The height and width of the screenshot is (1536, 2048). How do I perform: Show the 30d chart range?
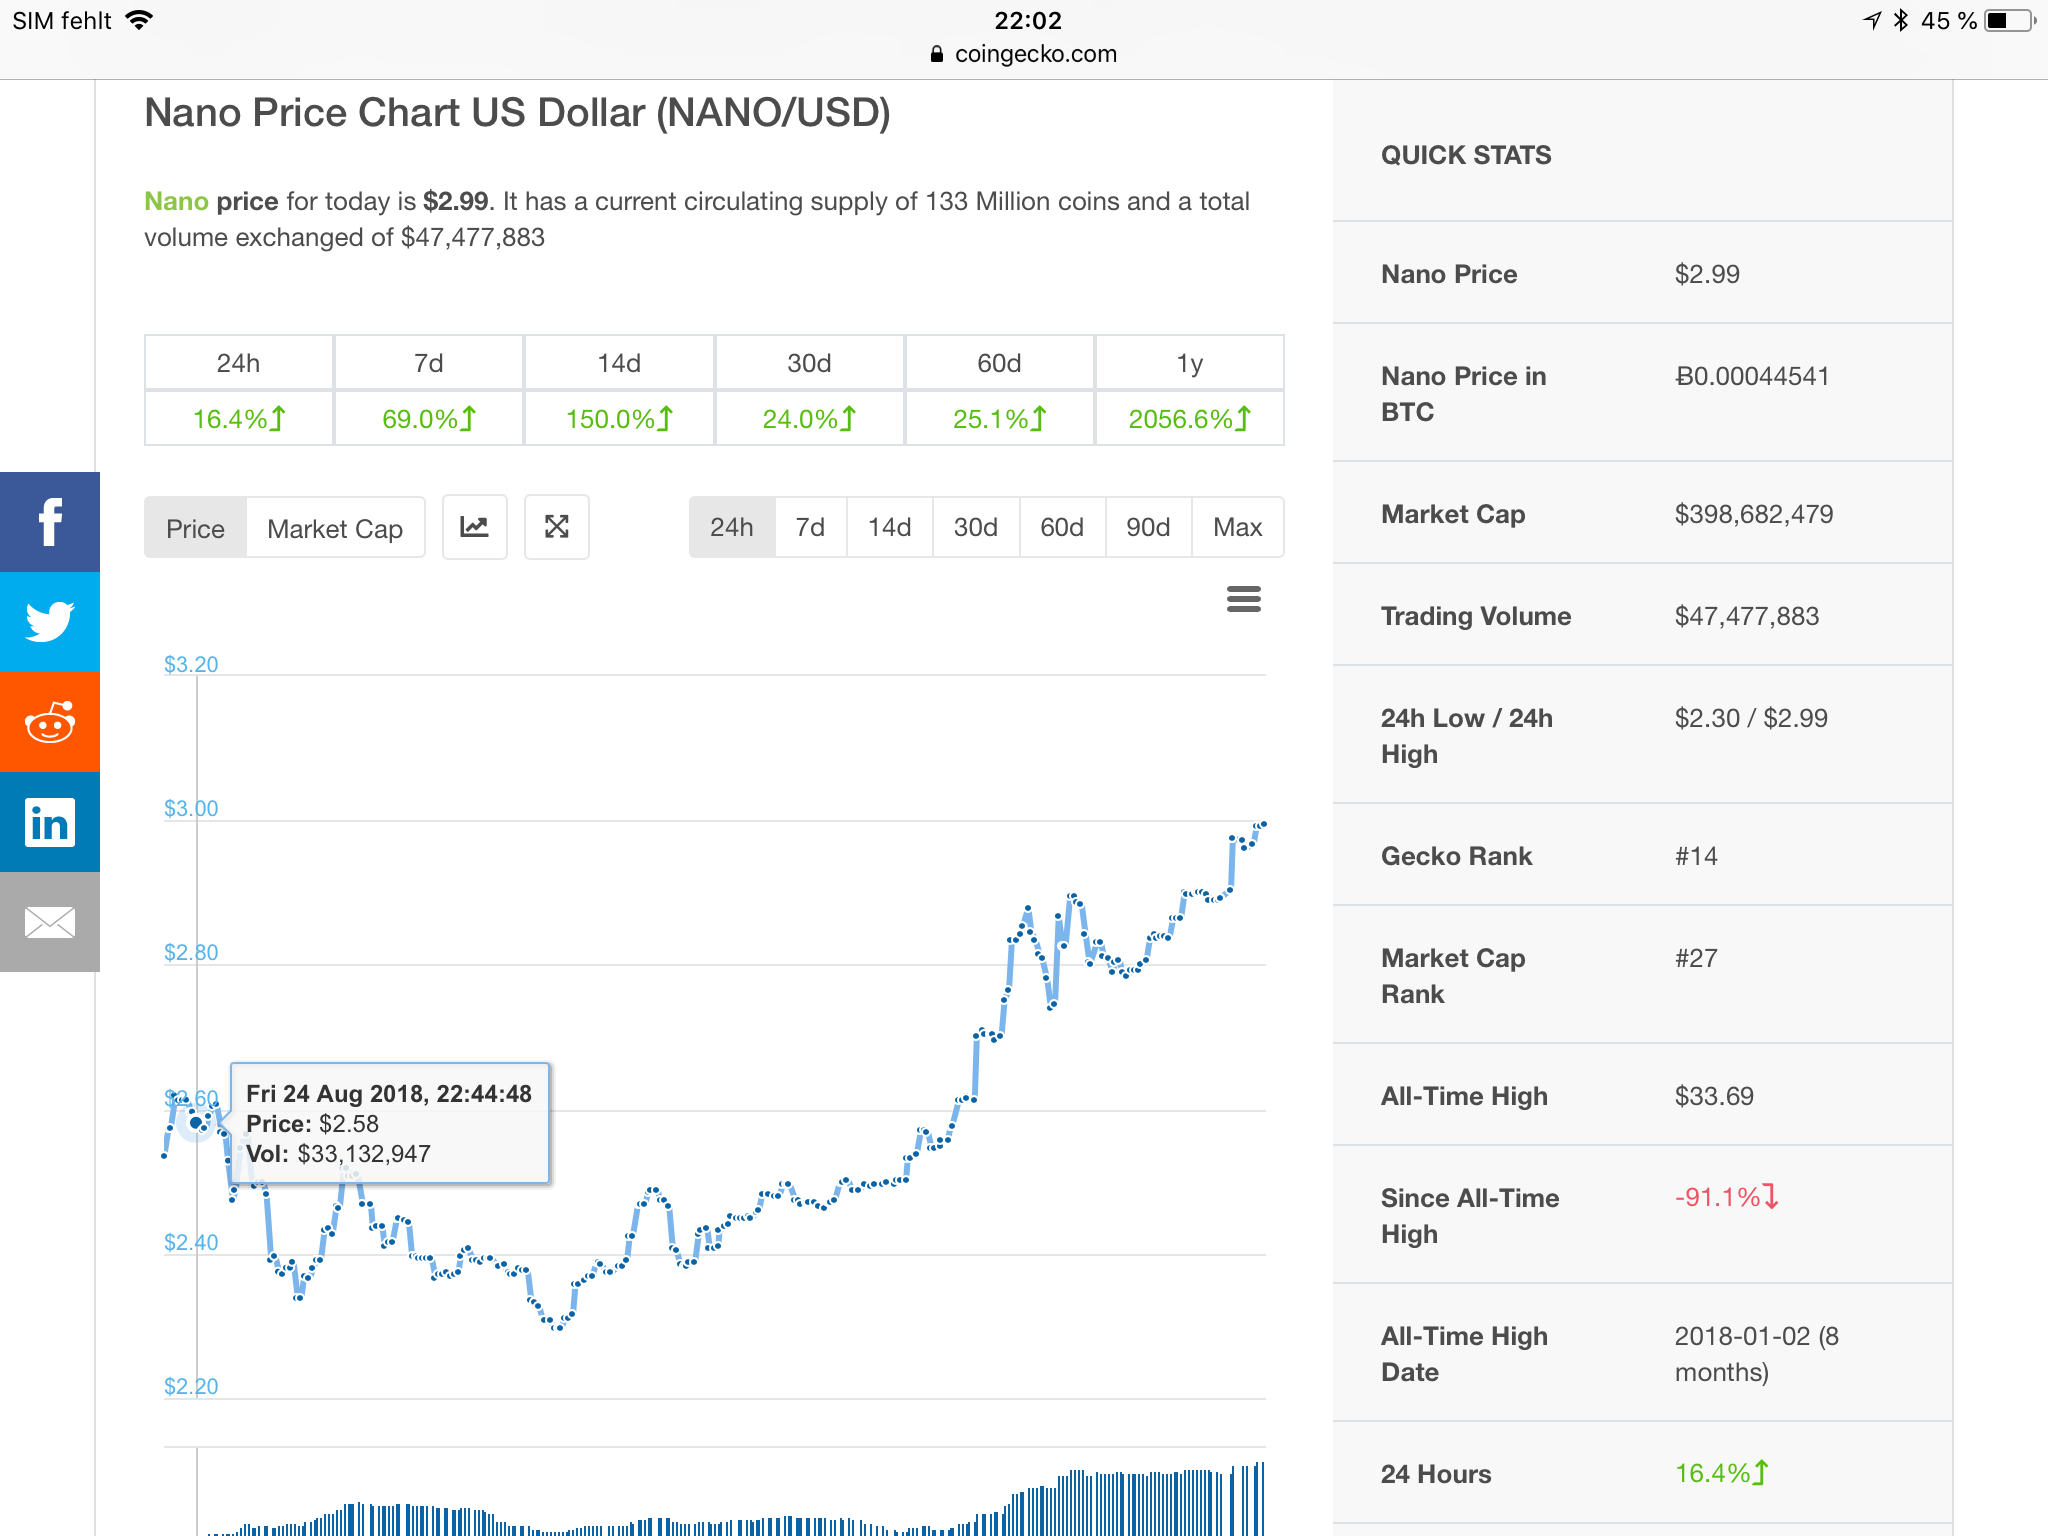[975, 527]
